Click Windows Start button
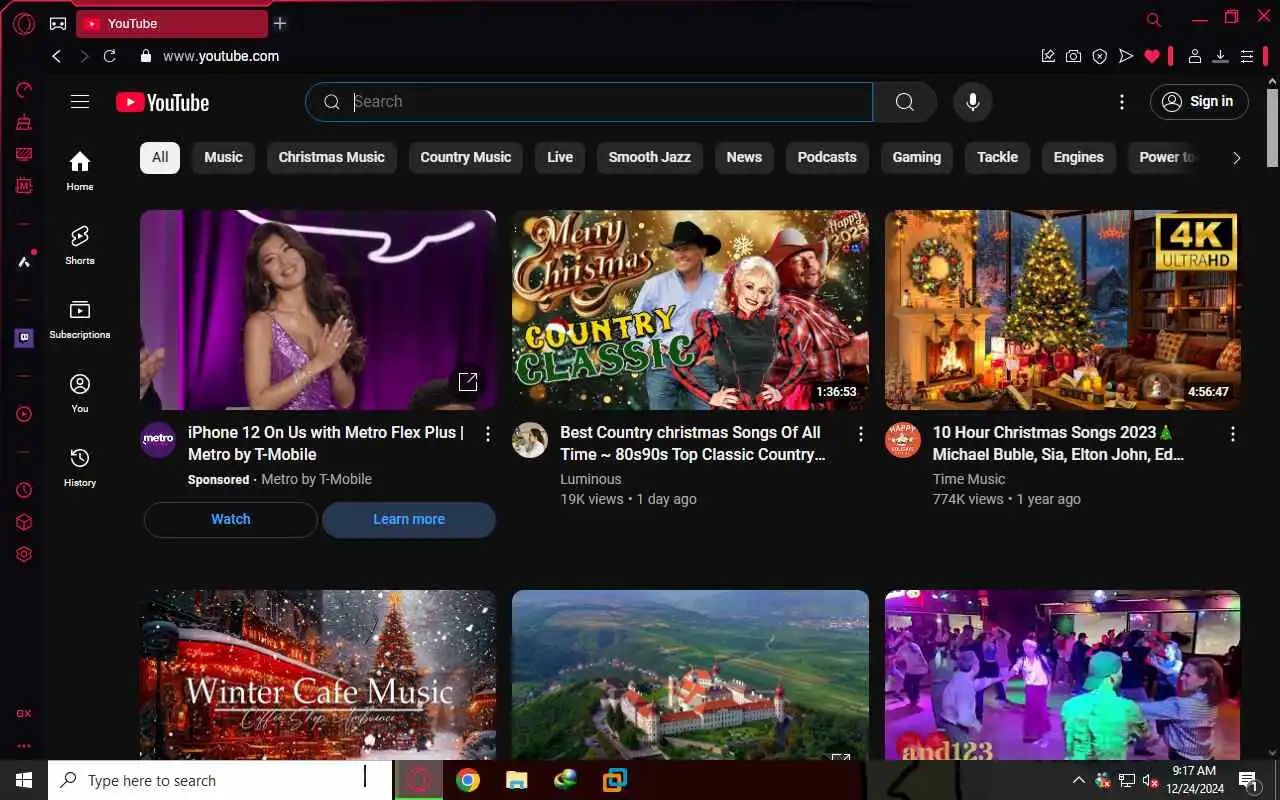The width and height of the screenshot is (1280, 800). 24,780
